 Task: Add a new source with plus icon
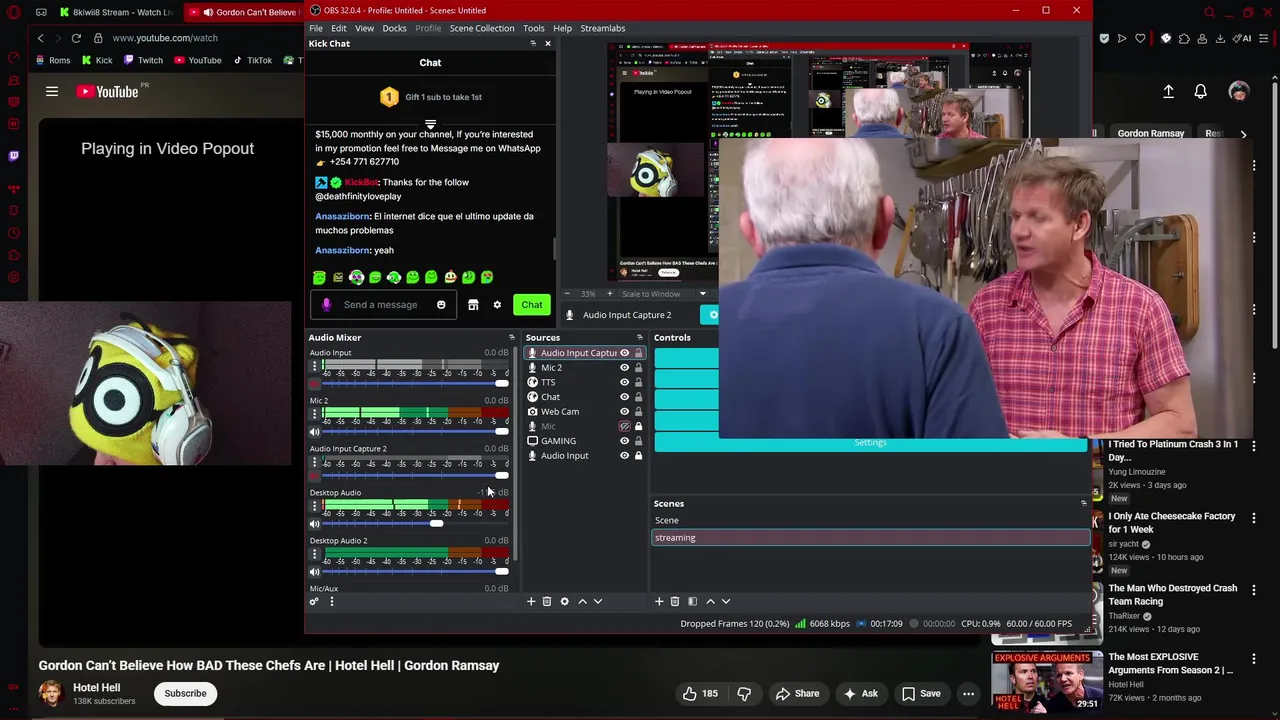coord(531,601)
